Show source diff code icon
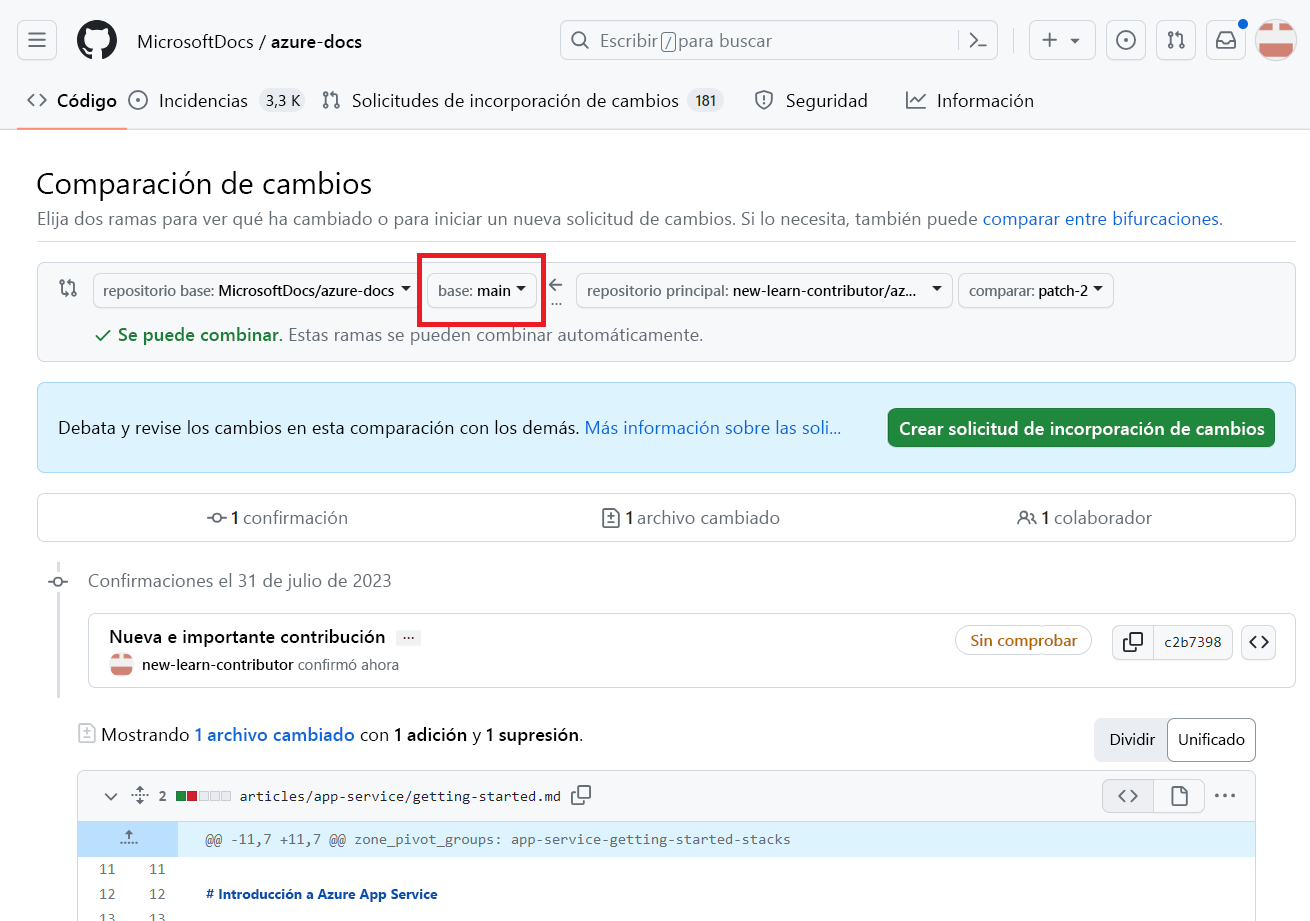 point(1128,797)
